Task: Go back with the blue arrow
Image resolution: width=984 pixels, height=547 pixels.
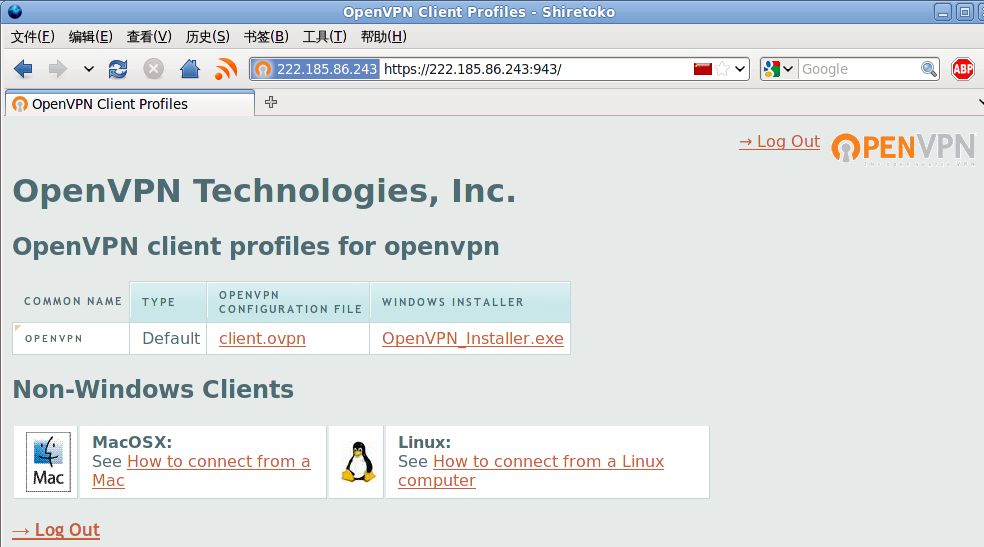Action: click(23, 68)
